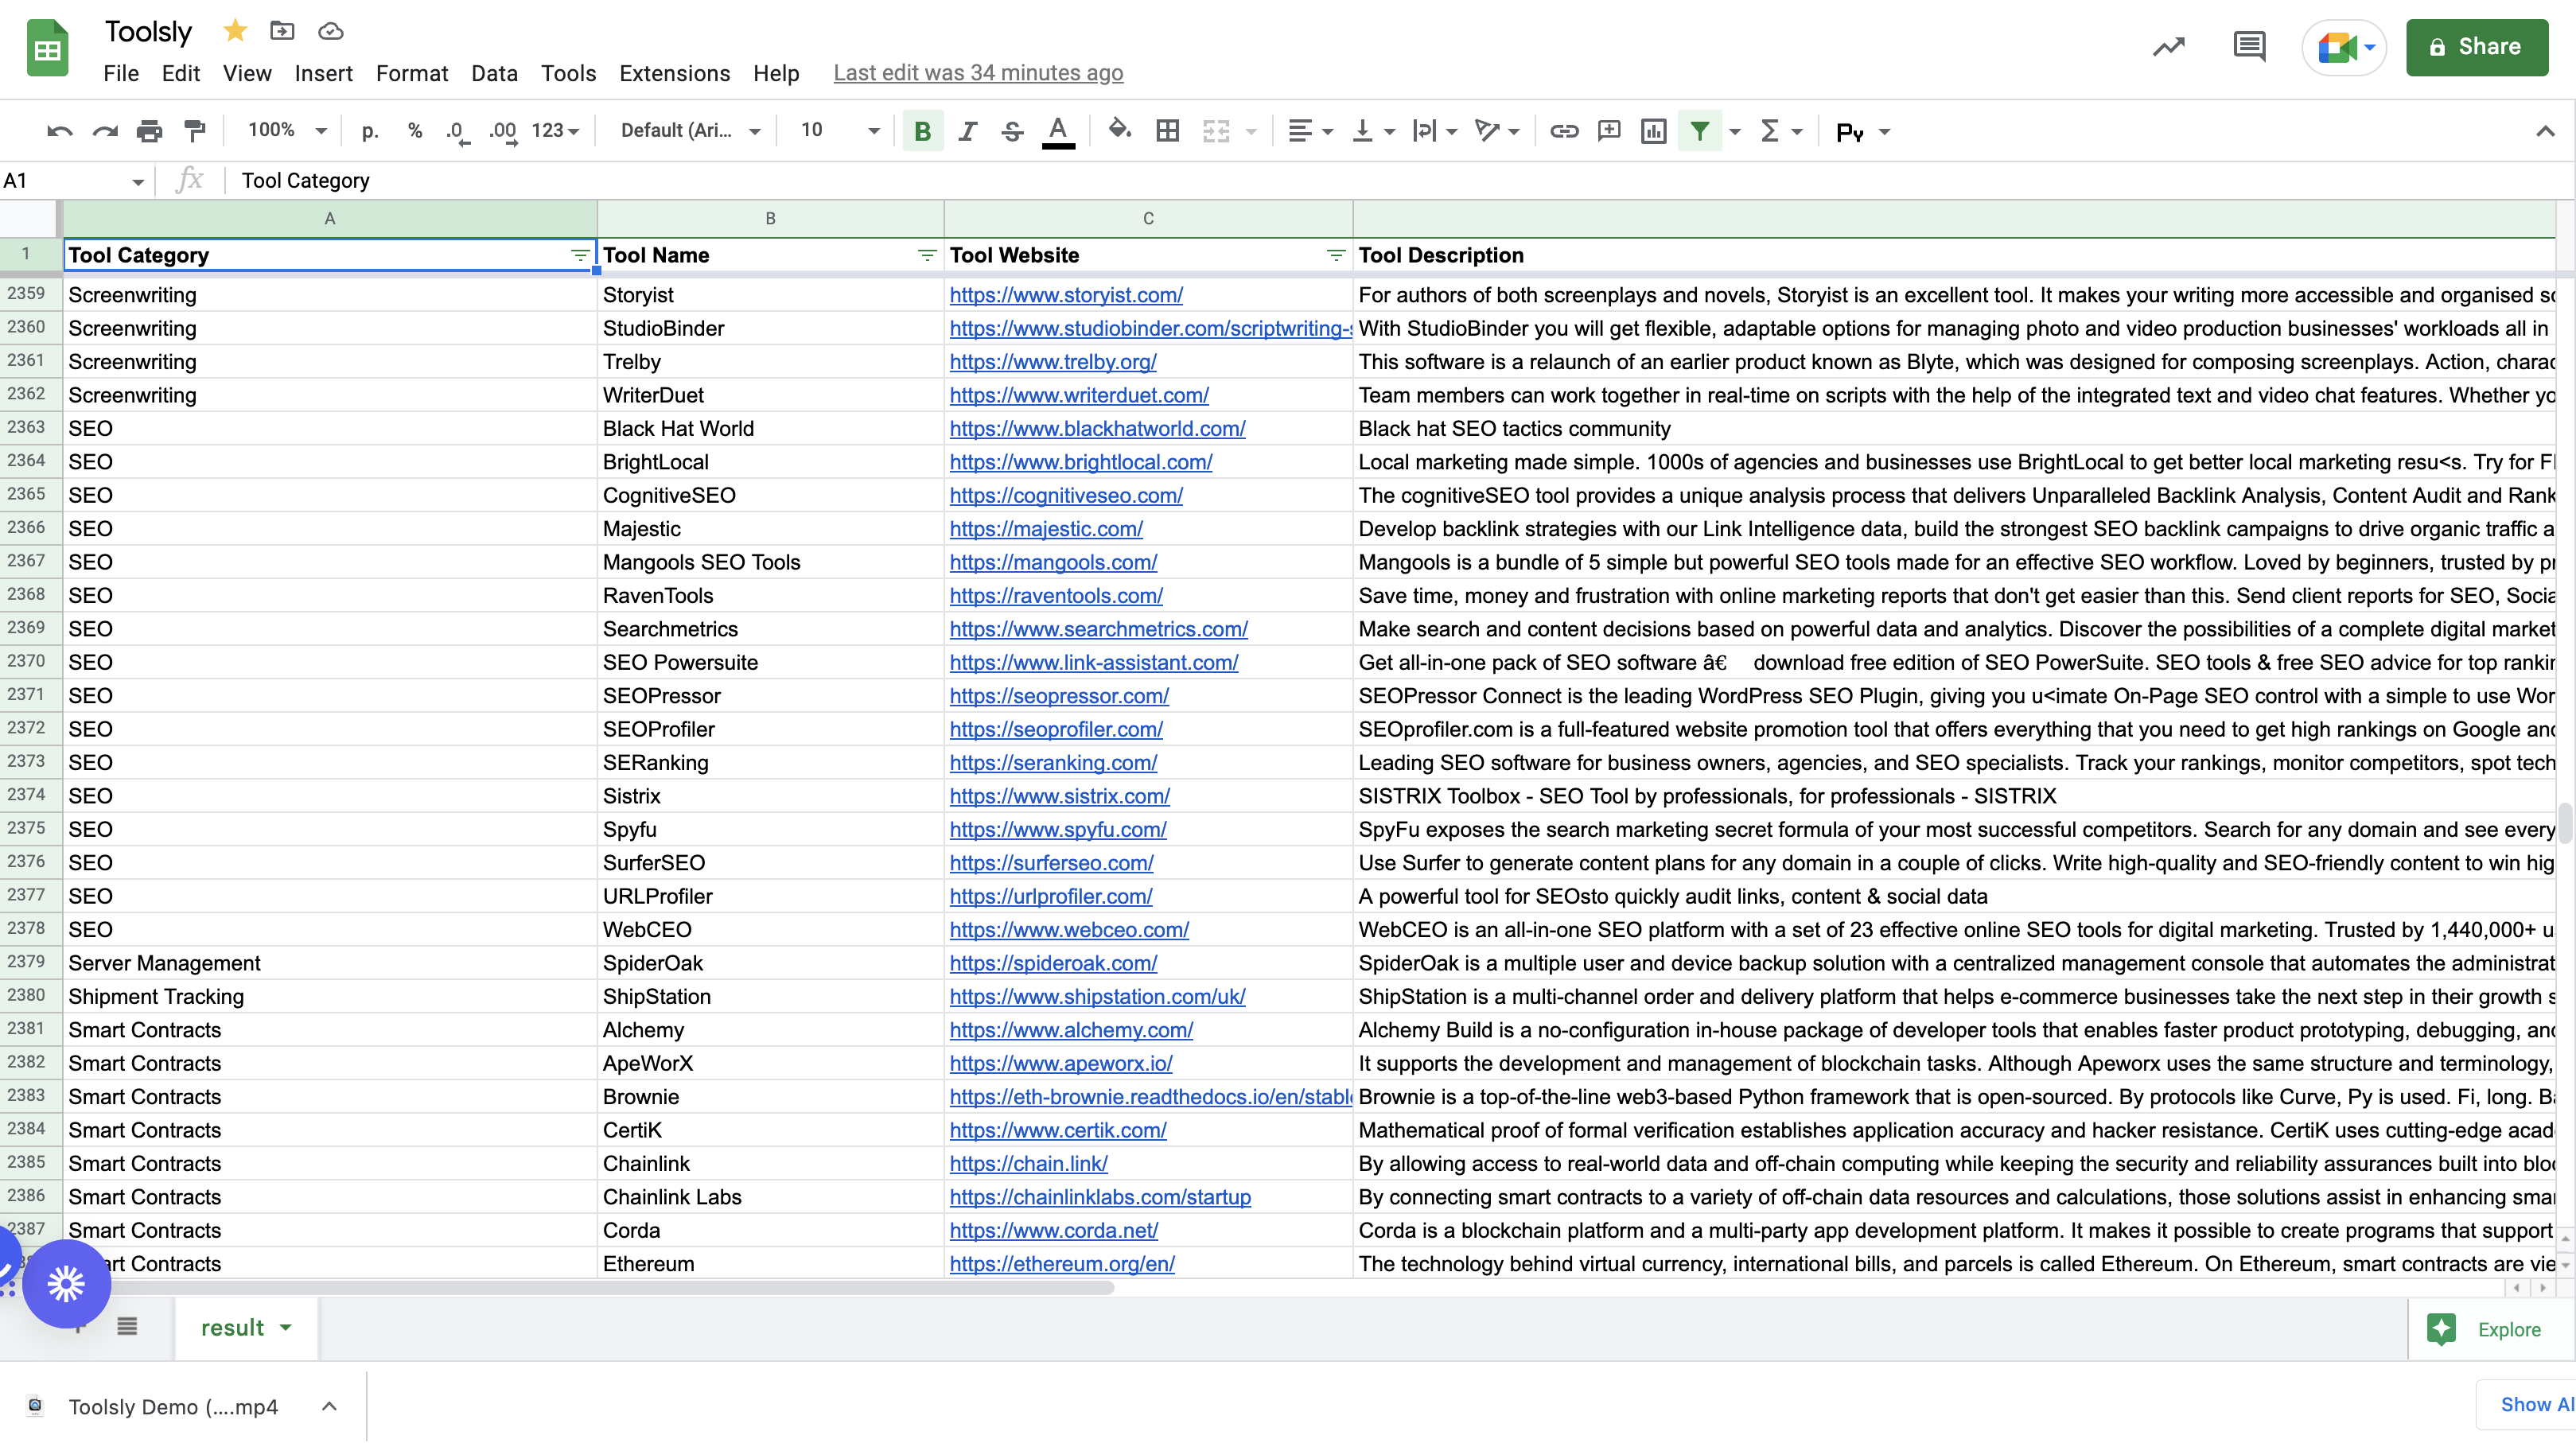Open the majestic.com link

click(x=1045, y=529)
